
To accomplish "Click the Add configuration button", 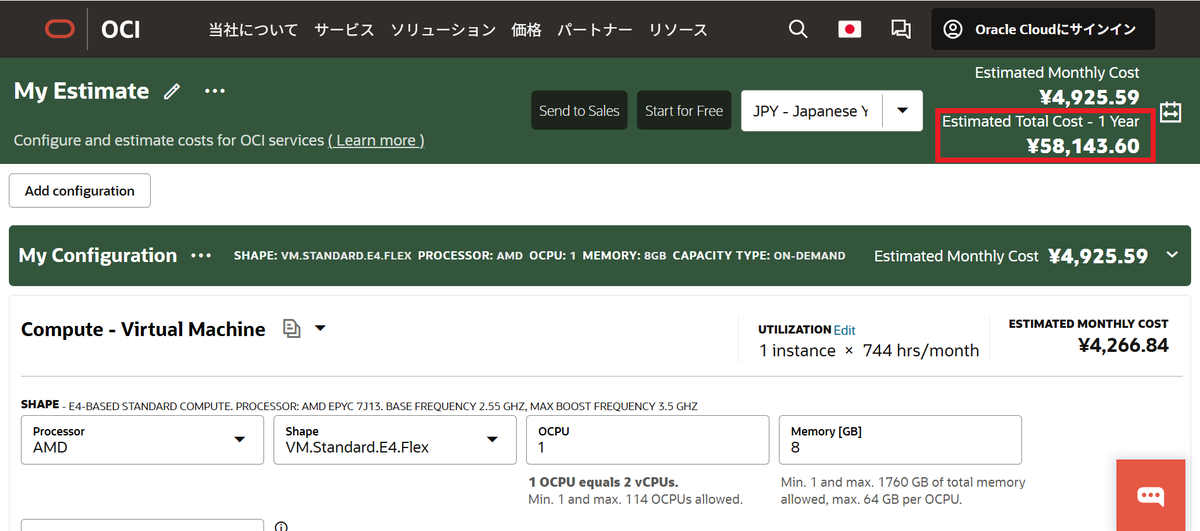I will pos(80,191).
